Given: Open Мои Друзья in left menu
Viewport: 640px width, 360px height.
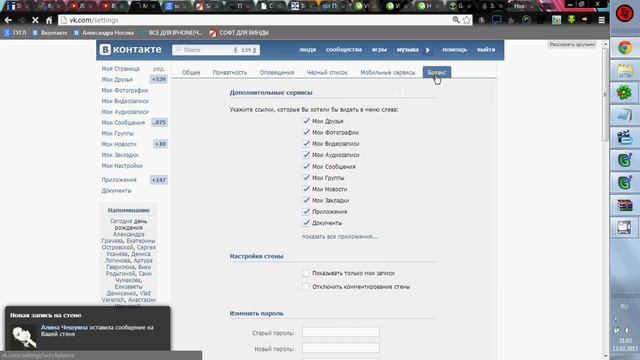Looking at the screenshot, I should click(117, 80).
